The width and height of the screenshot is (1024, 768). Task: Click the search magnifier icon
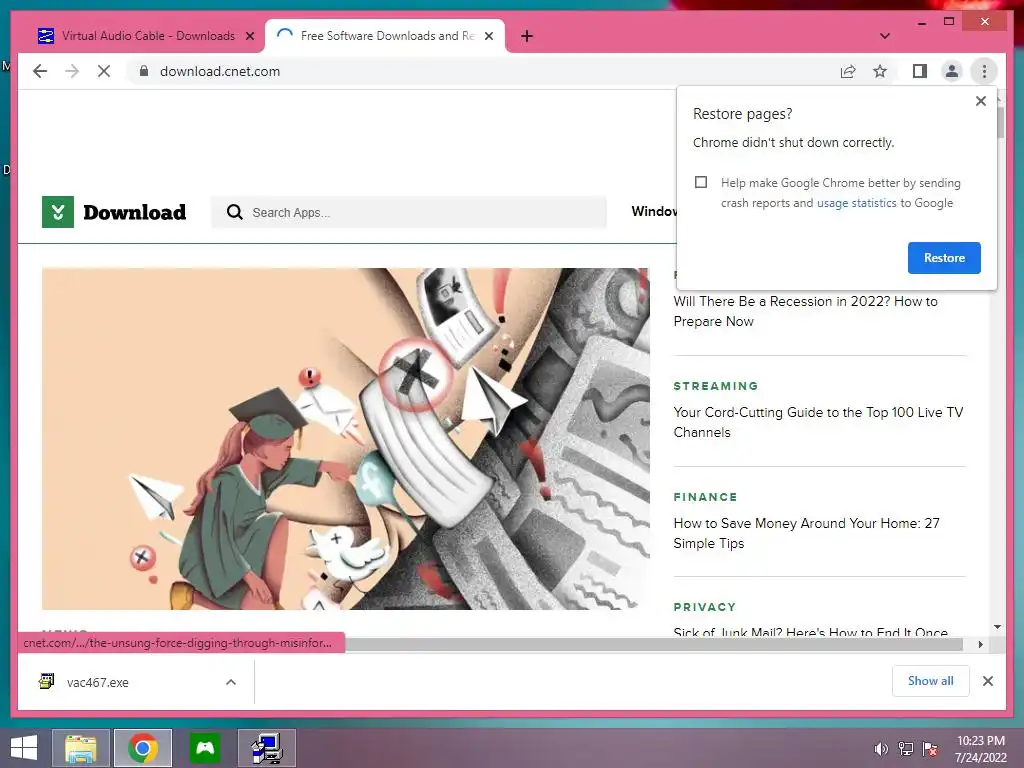234,212
